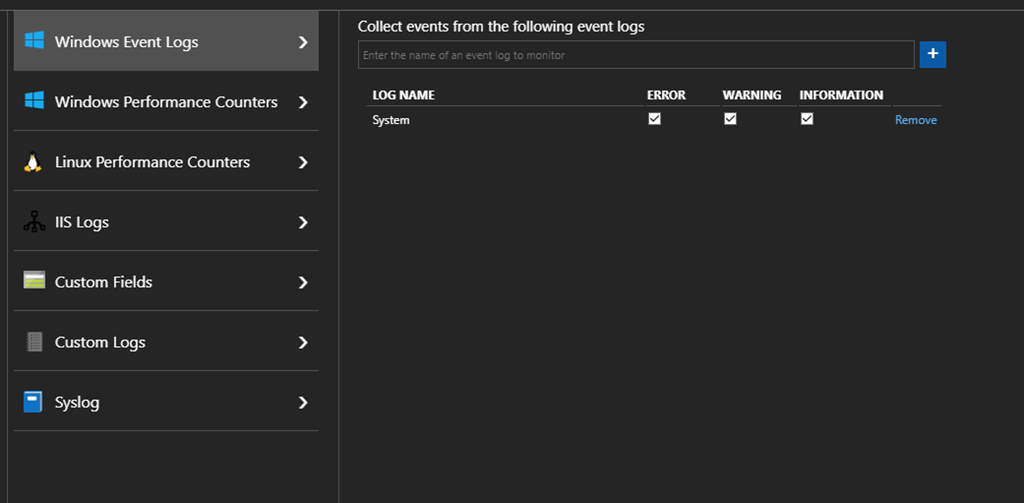Open the Custom Fields section
Viewport: 1024px width, 503px height.
(104, 282)
